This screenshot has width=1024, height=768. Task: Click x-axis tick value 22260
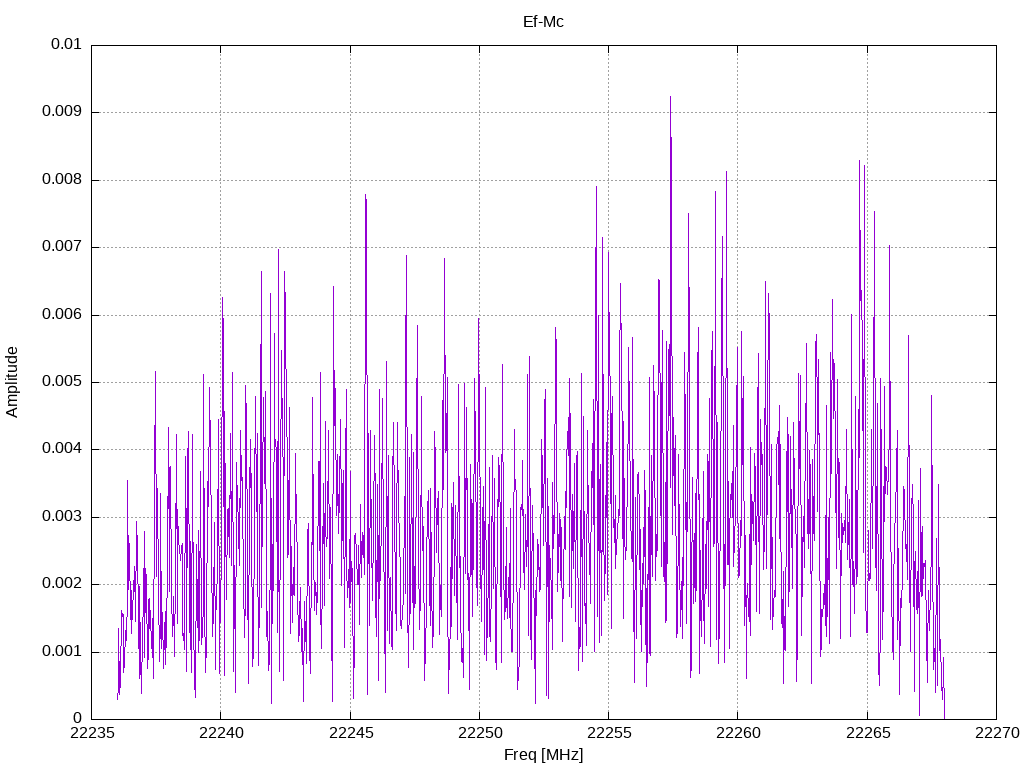point(738,733)
